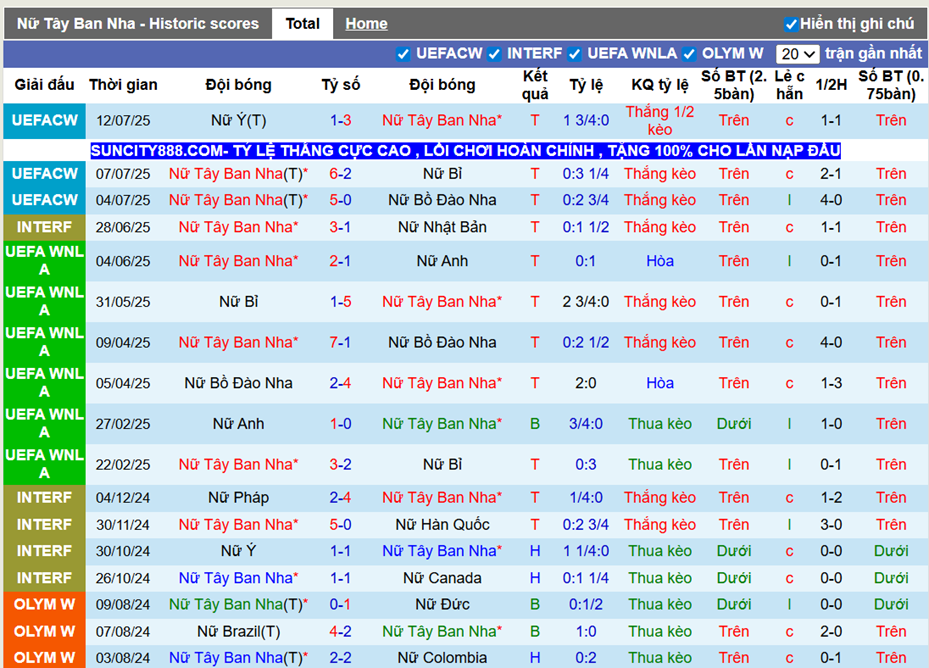929x668 pixels.
Task: Click Nữ Đức team name
Action: tap(442, 604)
